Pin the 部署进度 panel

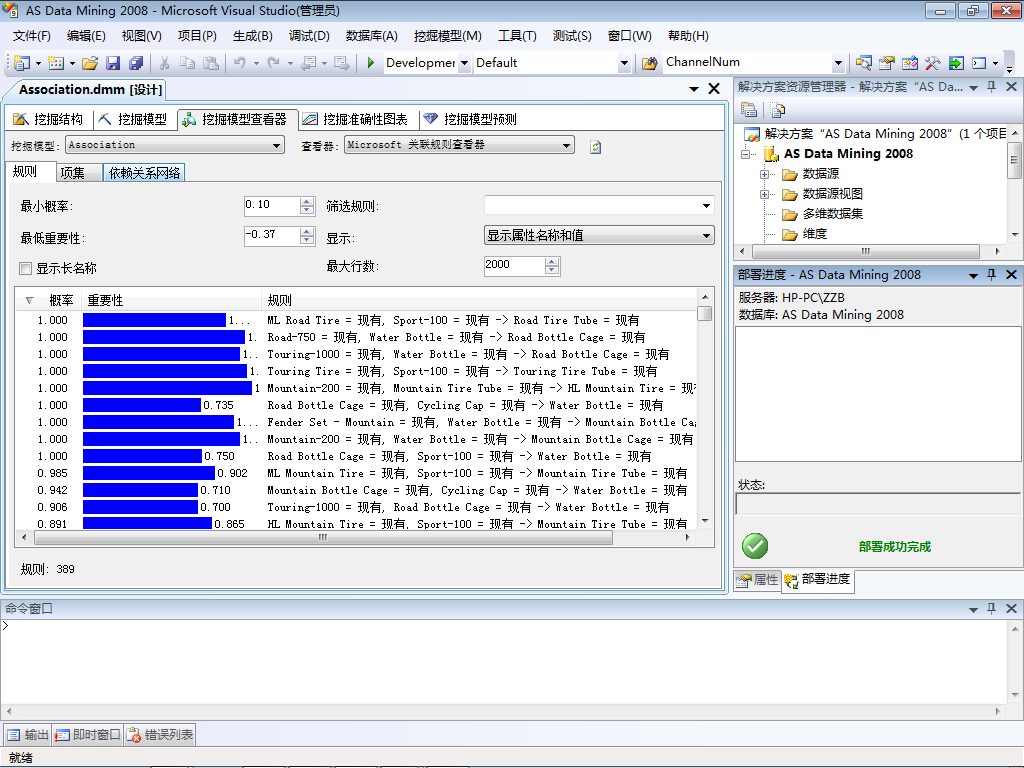[x=991, y=275]
